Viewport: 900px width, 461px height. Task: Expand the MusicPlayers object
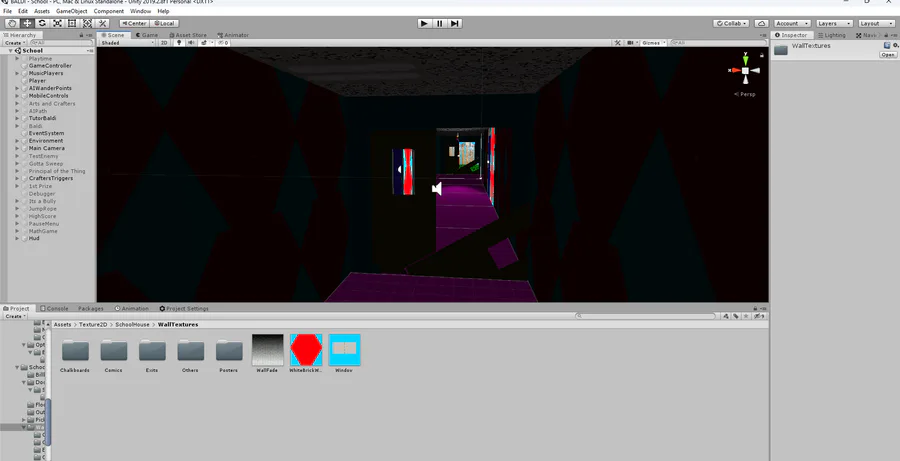(17, 73)
